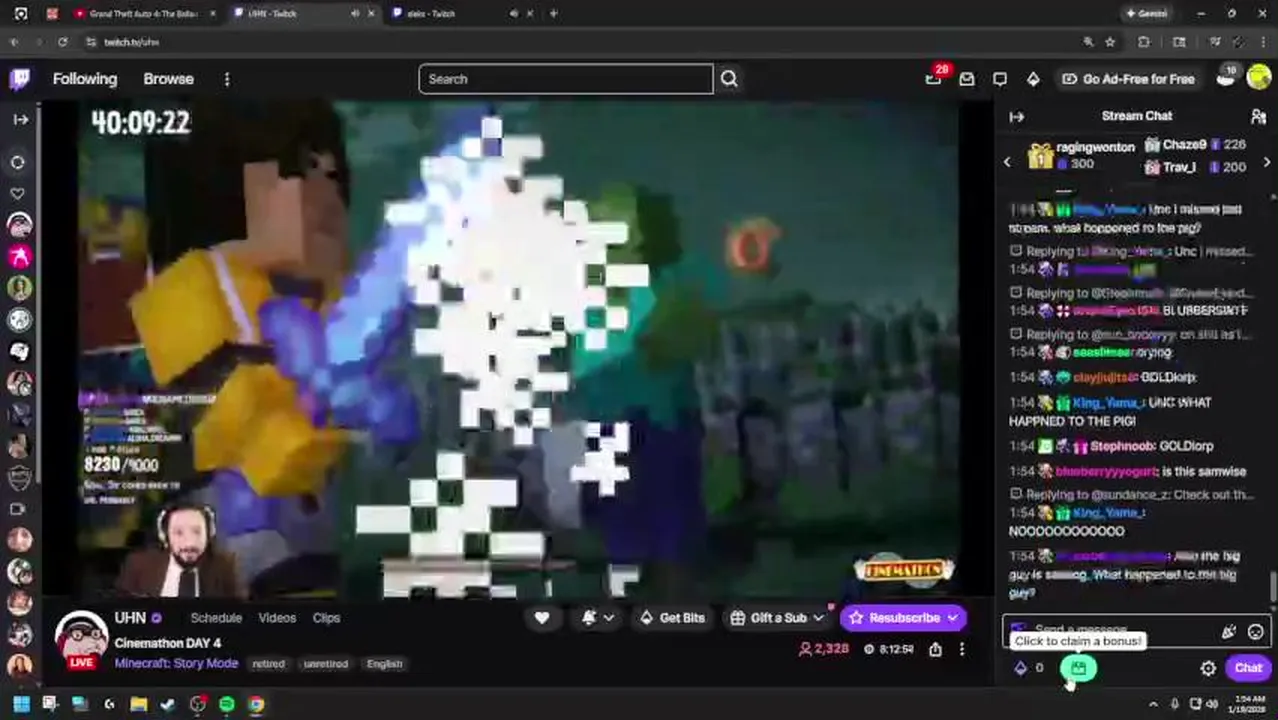Viewport: 1278px width, 720px height.
Task: Open the browser extensions puzzle icon
Action: tap(1144, 42)
